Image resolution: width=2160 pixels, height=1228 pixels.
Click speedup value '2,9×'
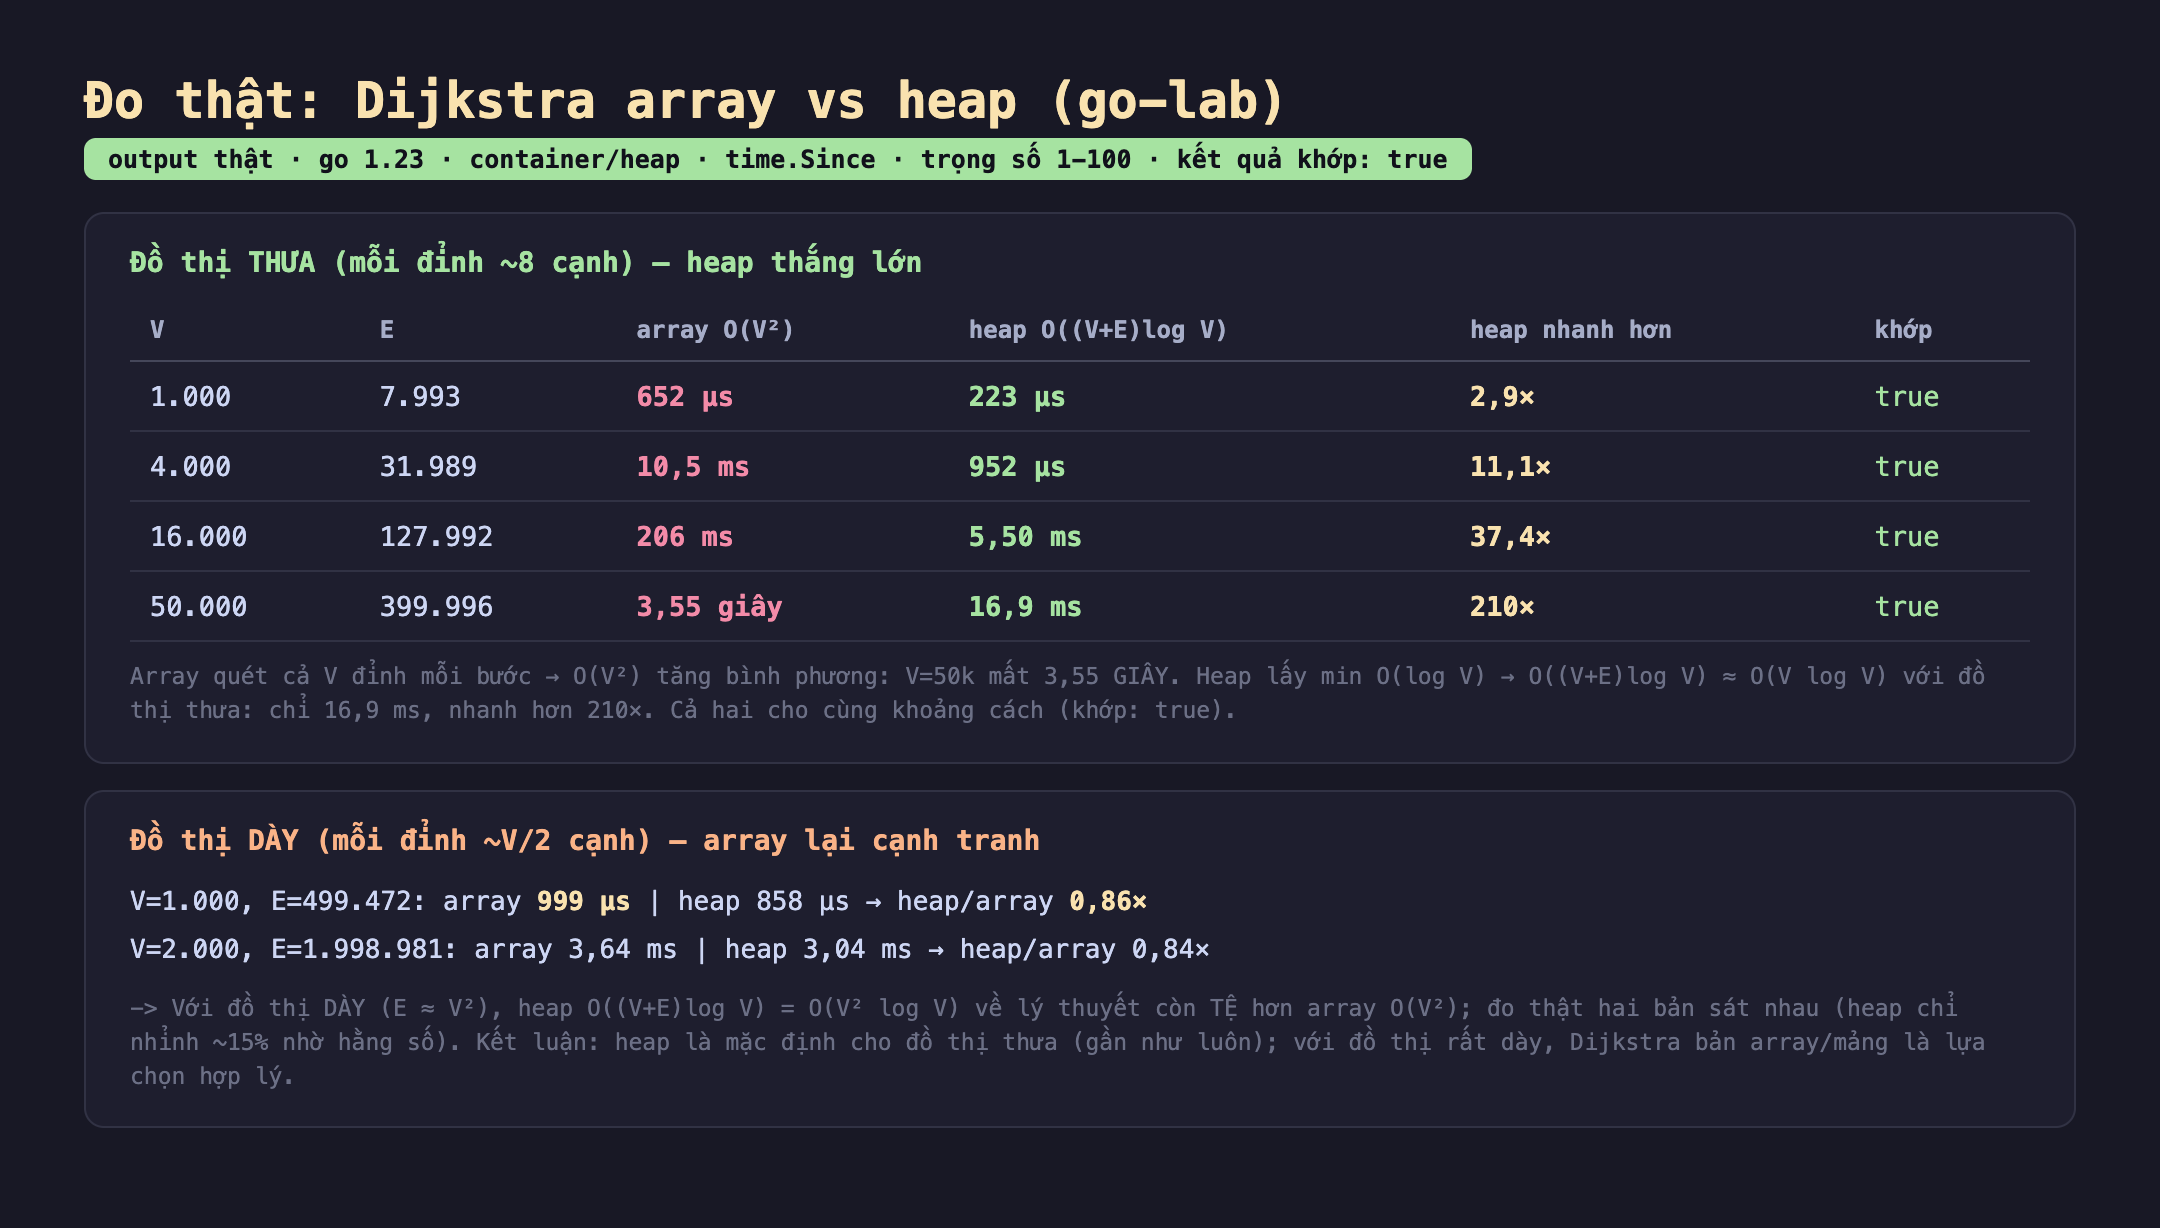pyautogui.click(x=1502, y=397)
